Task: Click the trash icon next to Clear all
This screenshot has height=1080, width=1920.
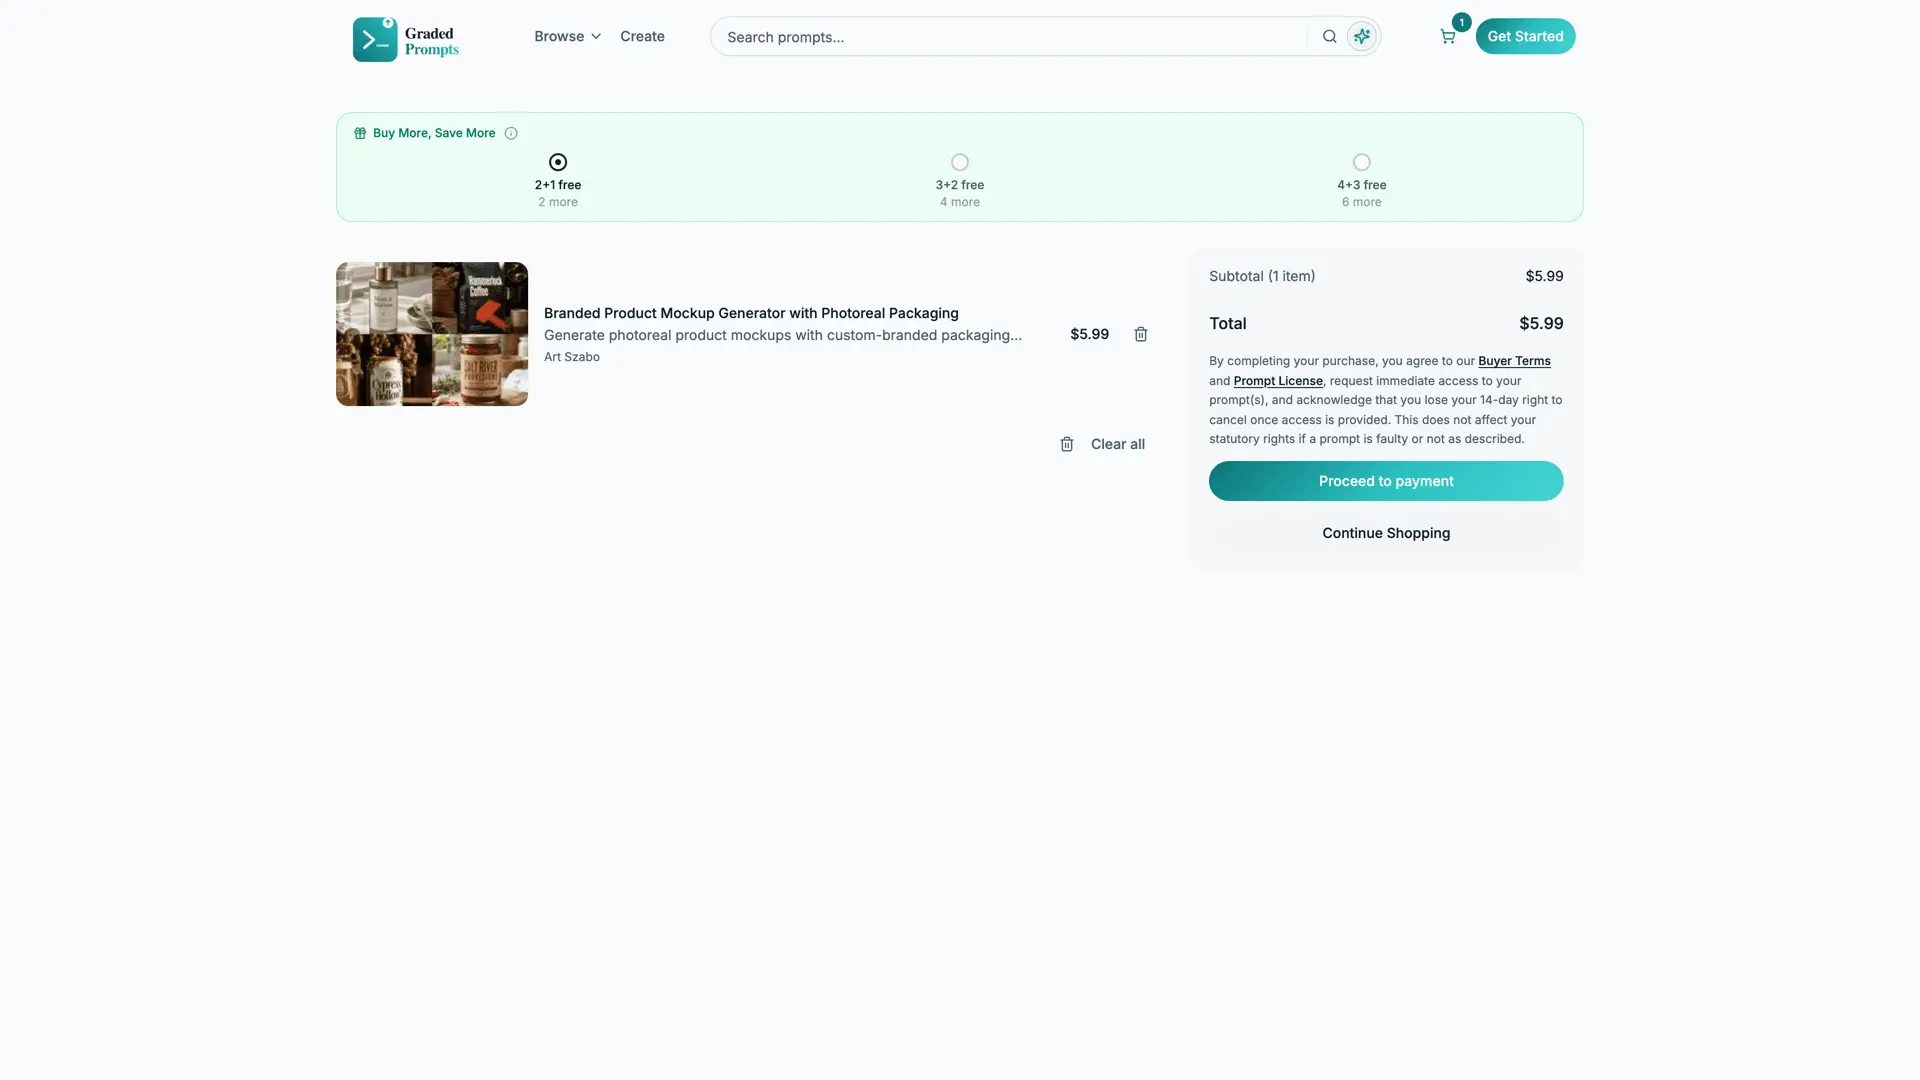Action: click(x=1067, y=444)
